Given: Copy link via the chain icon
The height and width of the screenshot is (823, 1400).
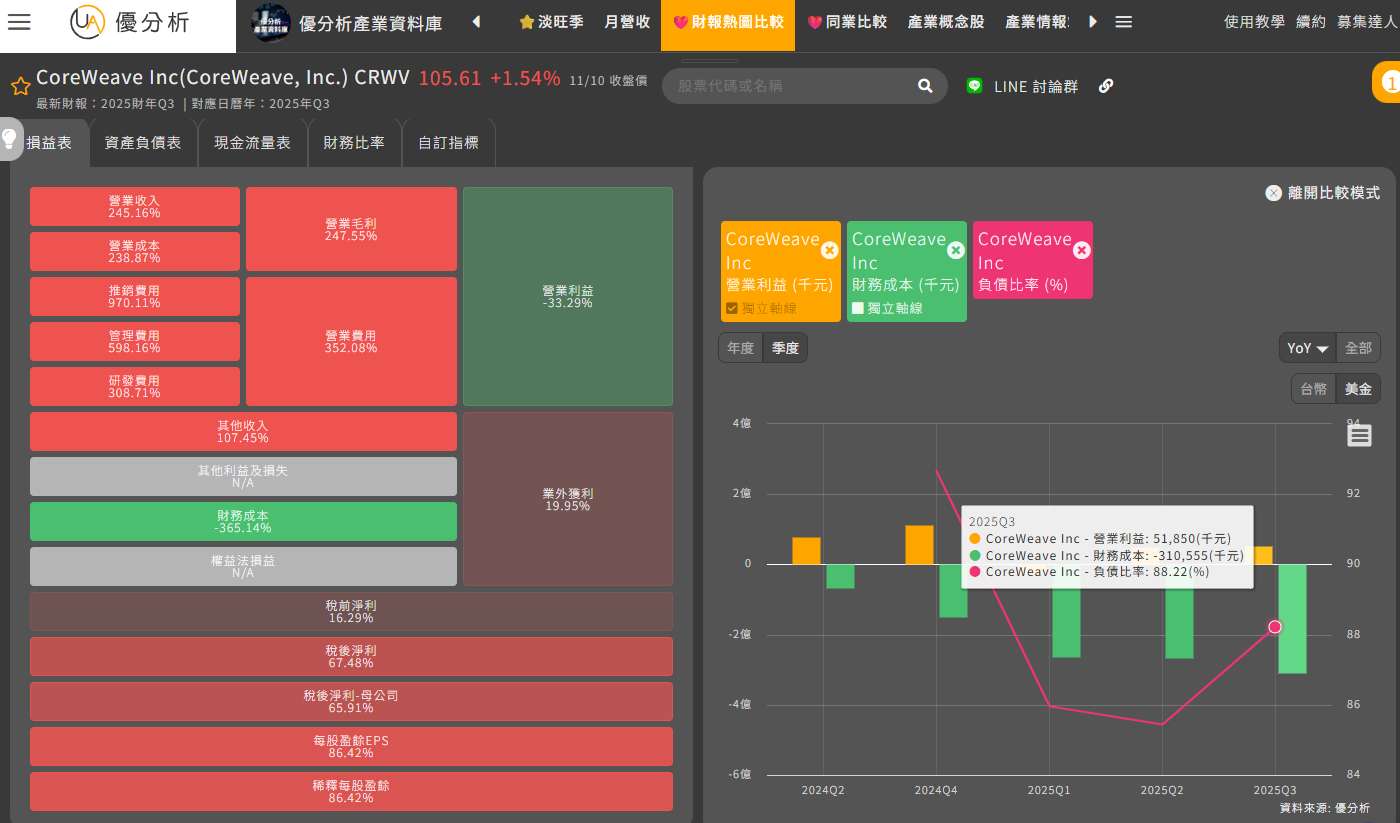Looking at the screenshot, I should click(1106, 86).
